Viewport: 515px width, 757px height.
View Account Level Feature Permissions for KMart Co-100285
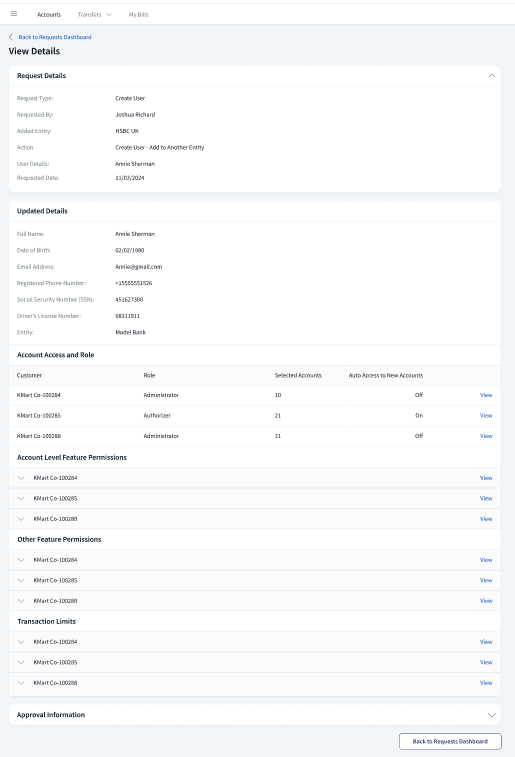486,498
